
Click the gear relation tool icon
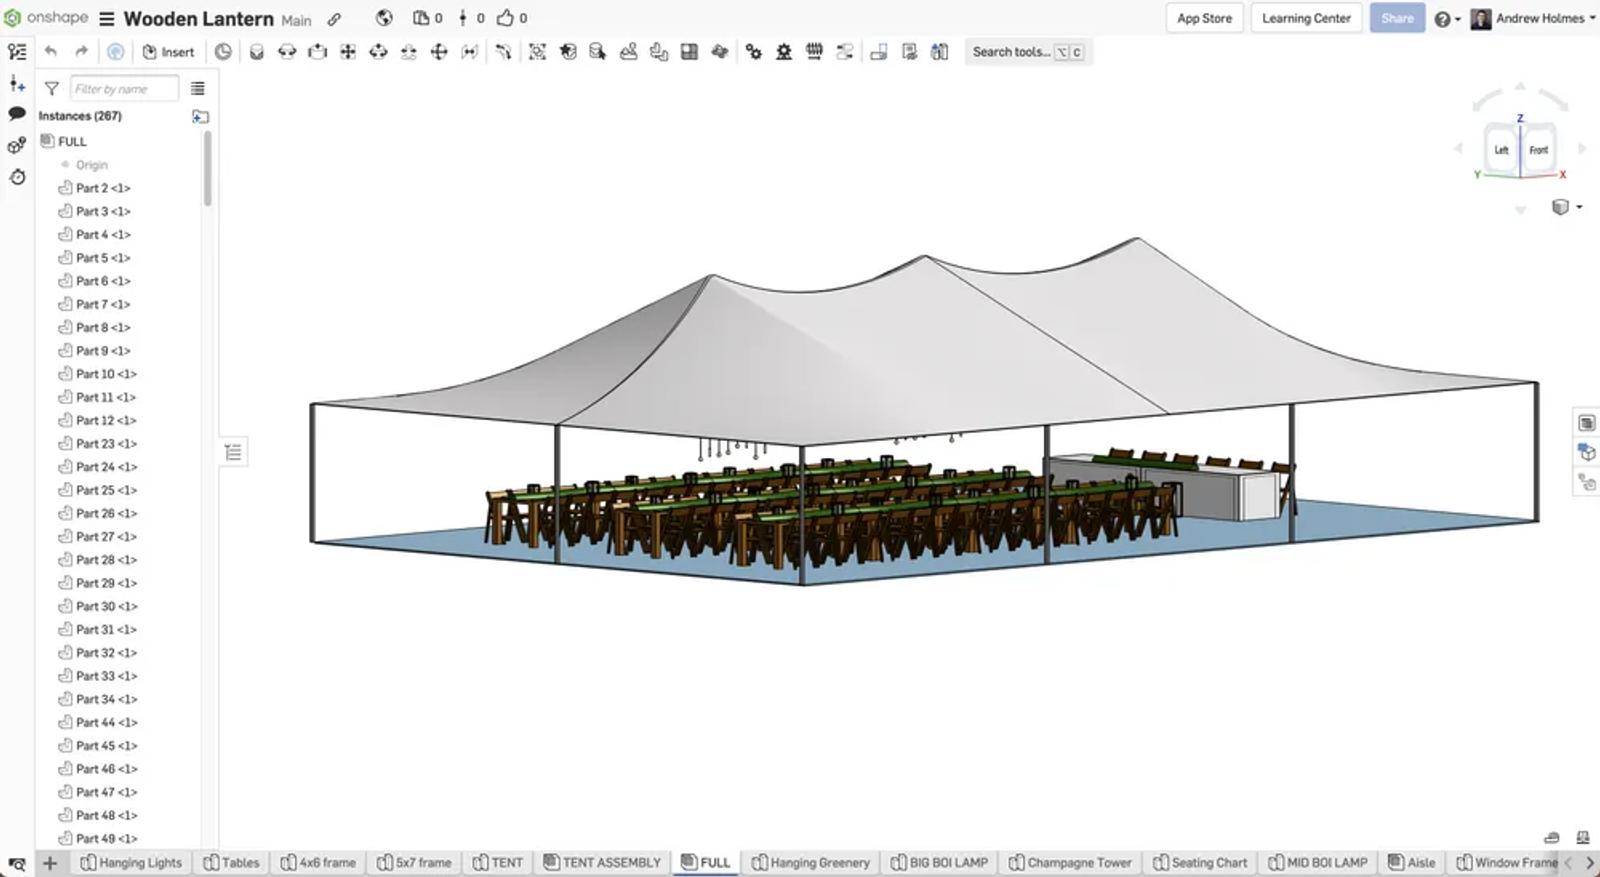753,52
